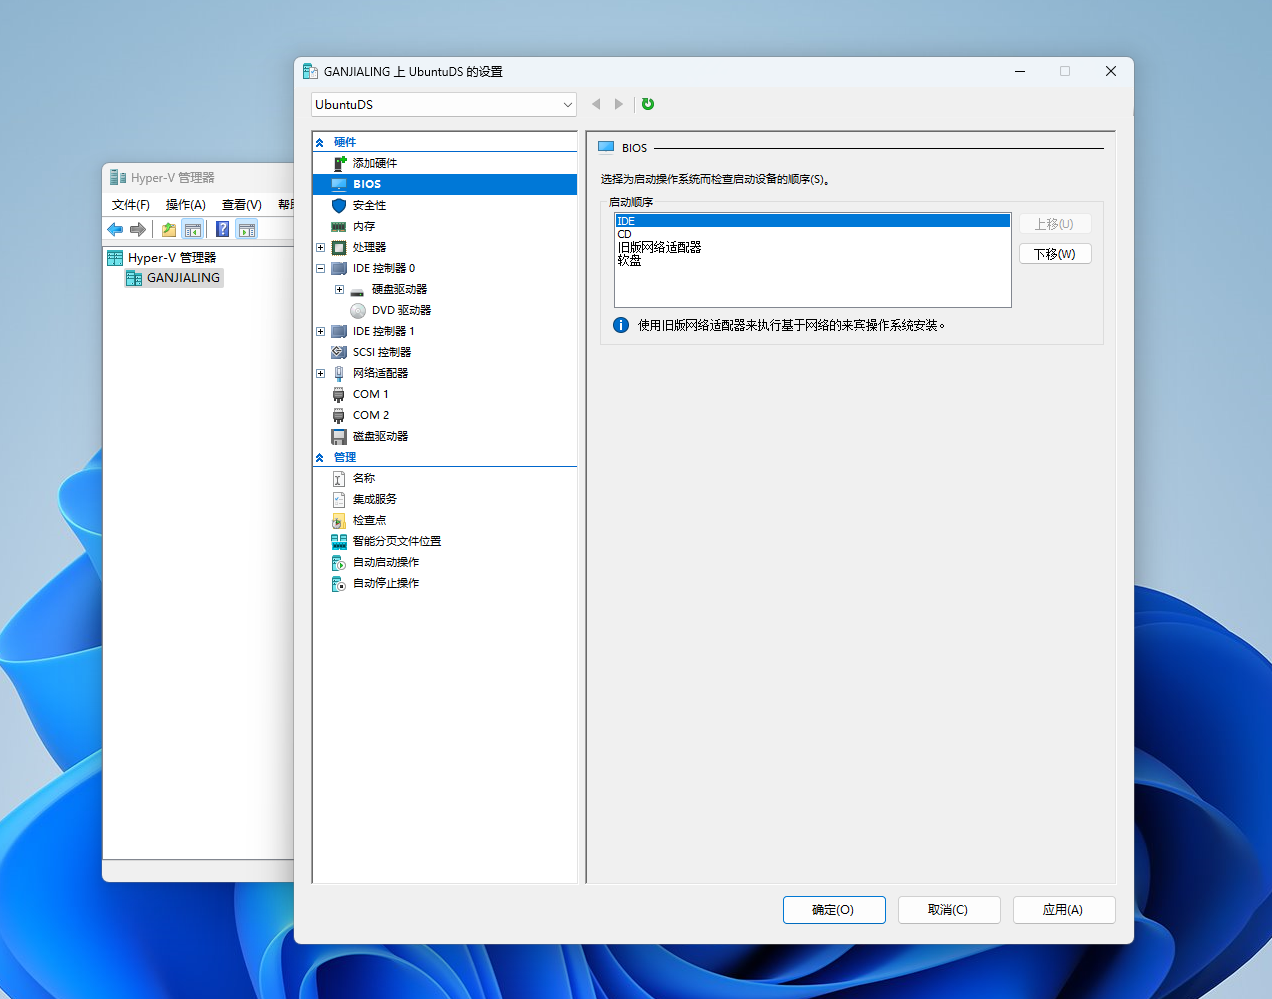Expand the Processor node (处理器)
Screen dimensions: 1272x999
[321, 247]
